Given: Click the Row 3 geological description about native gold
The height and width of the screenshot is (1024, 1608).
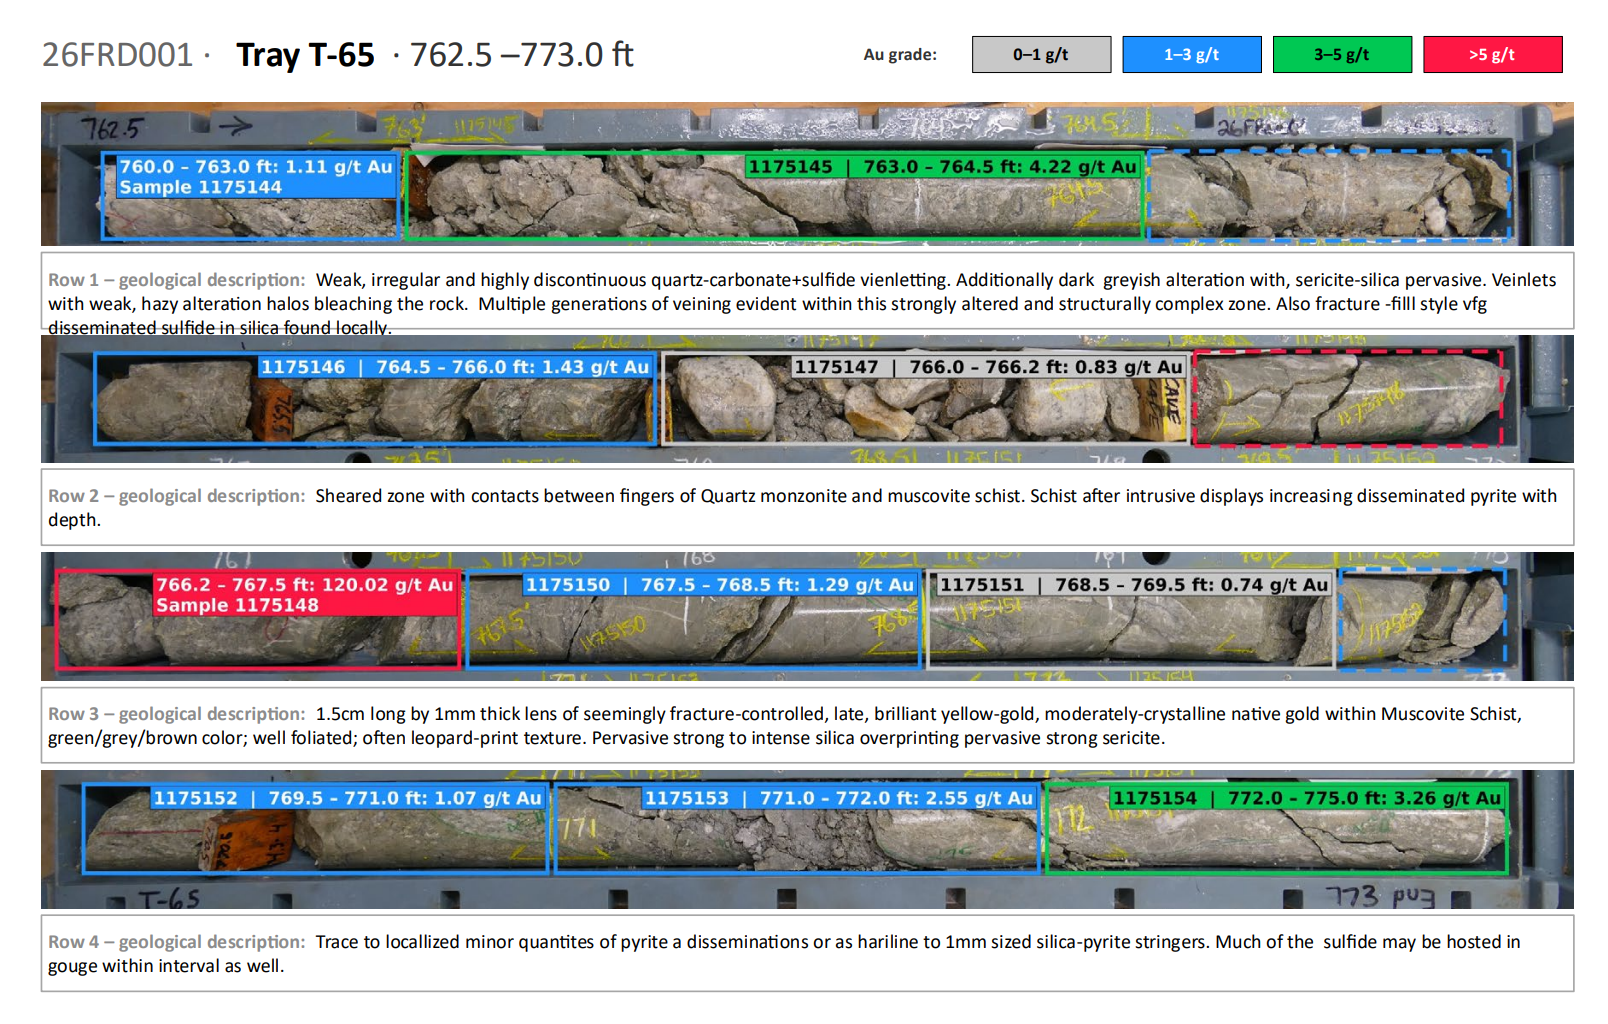Looking at the screenshot, I should pyautogui.click(x=807, y=725).
